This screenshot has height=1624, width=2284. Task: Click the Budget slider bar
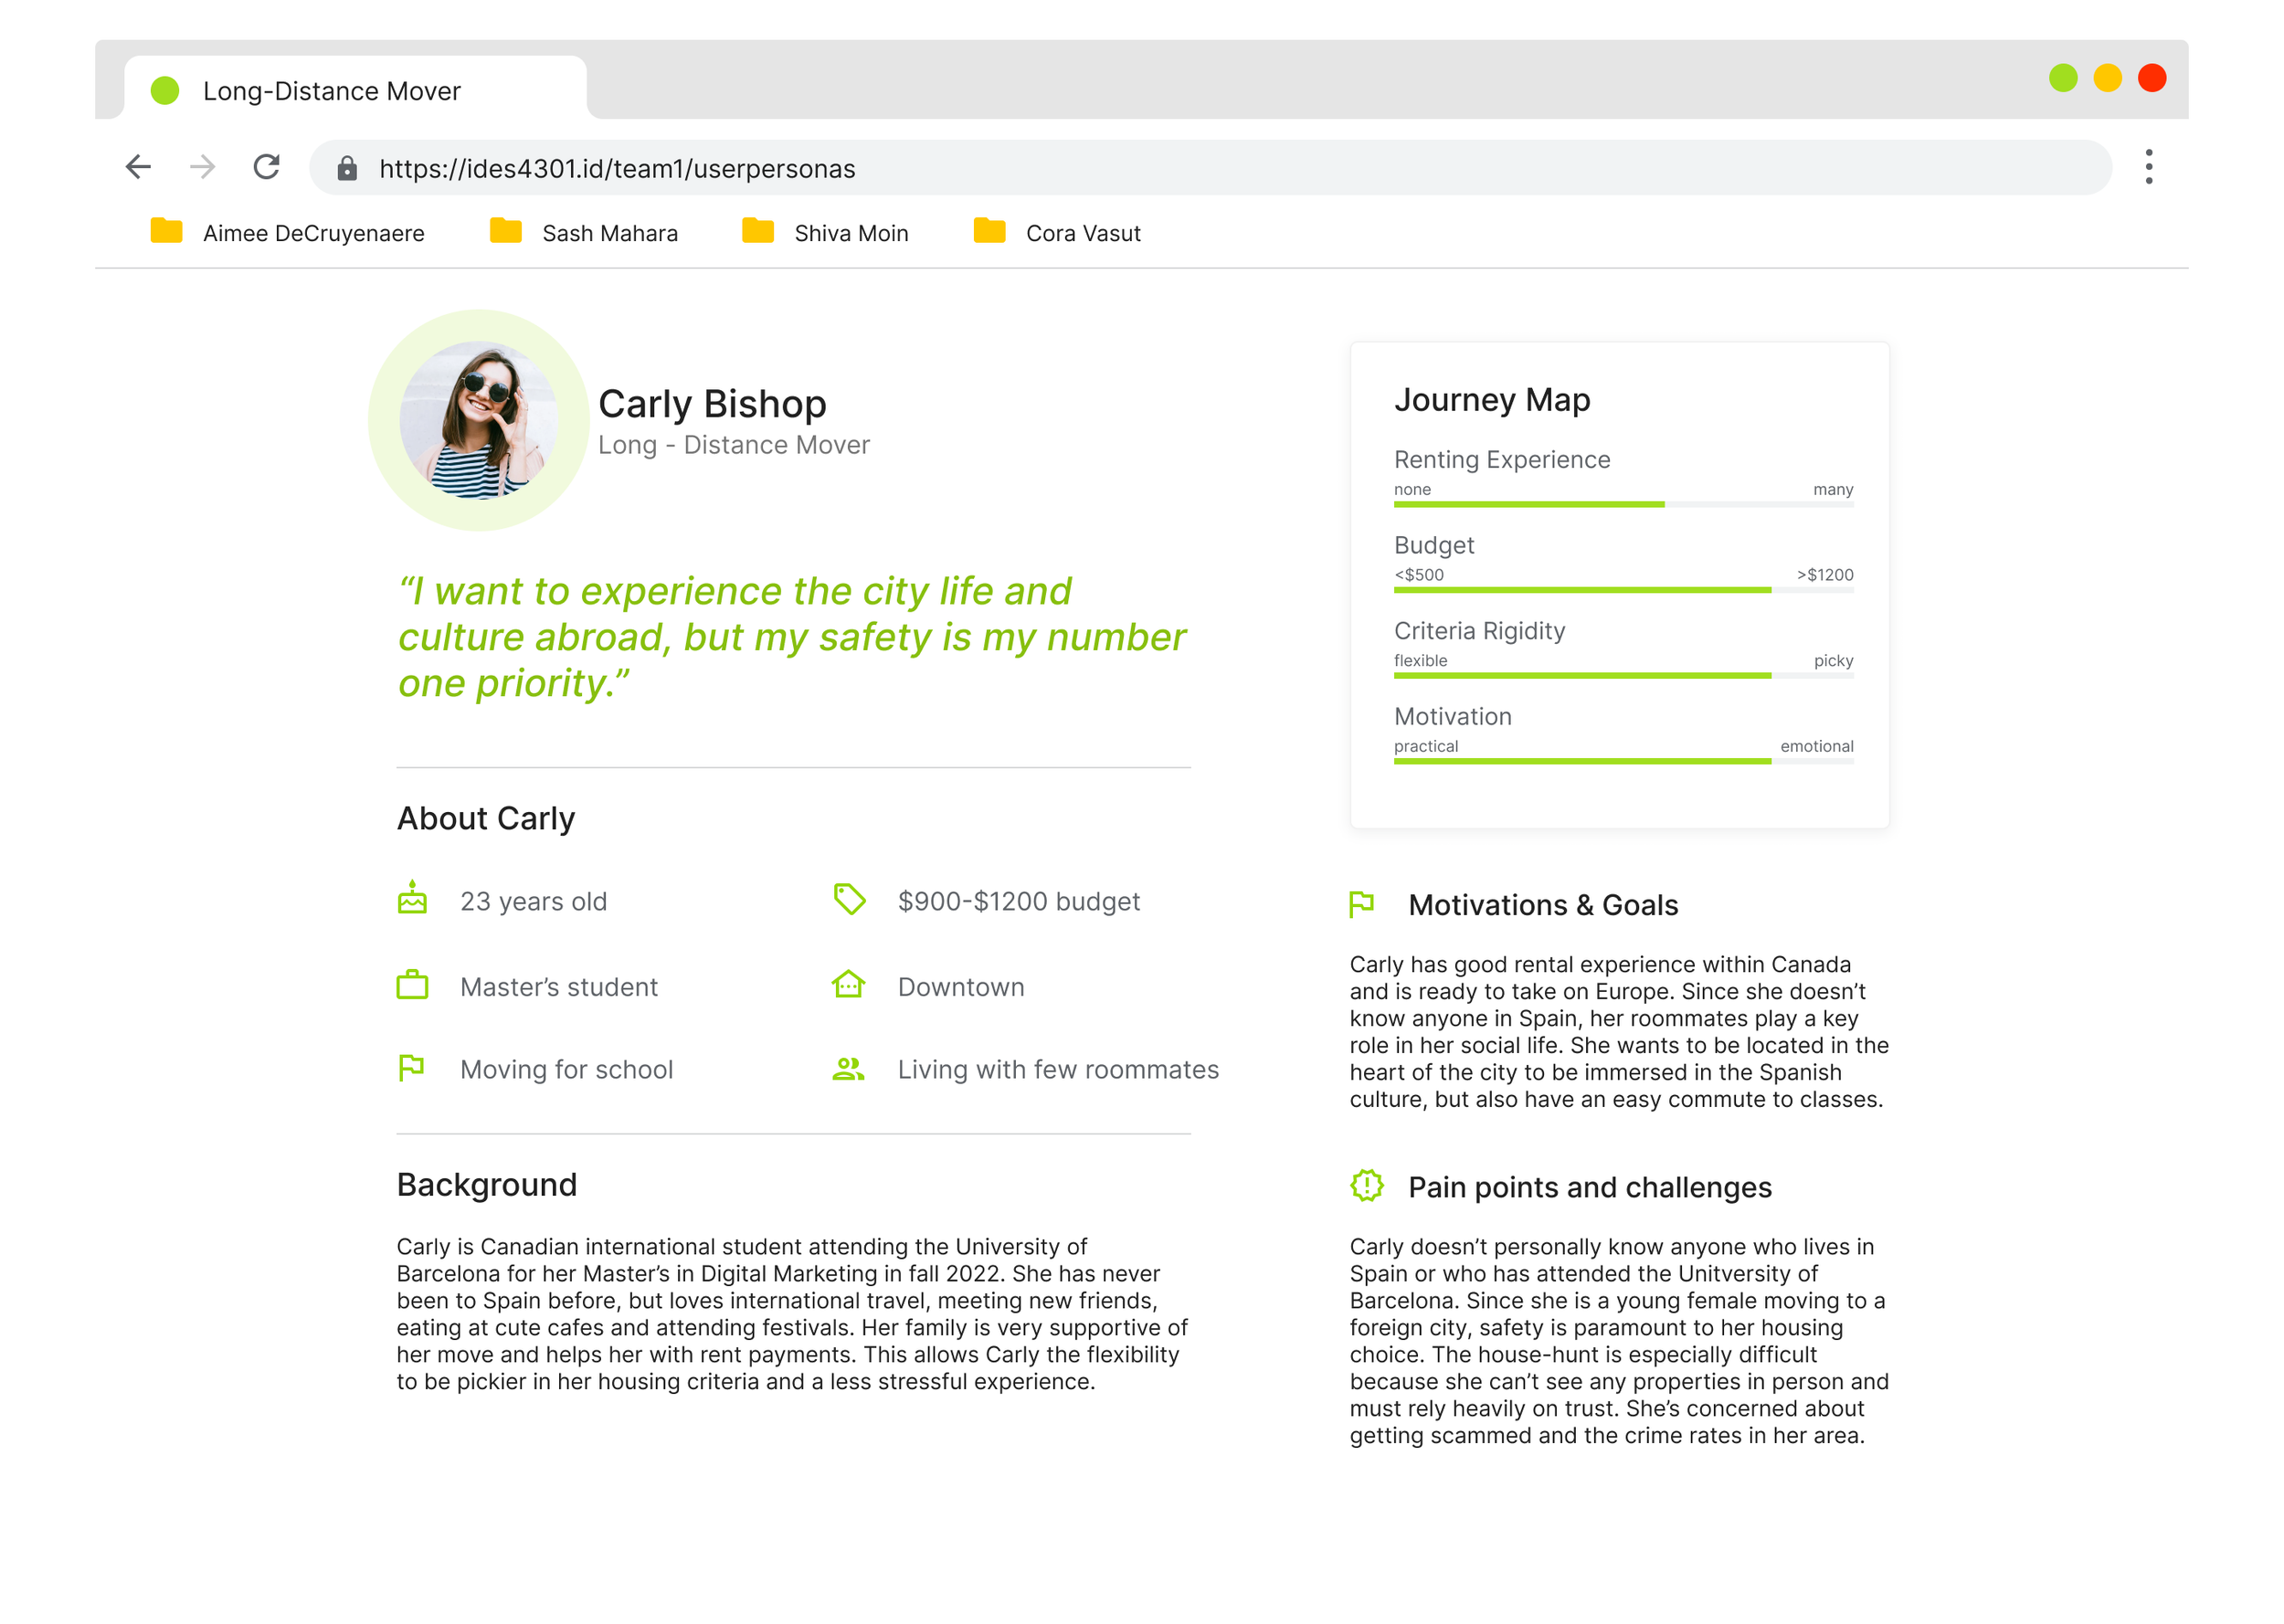tap(1623, 589)
